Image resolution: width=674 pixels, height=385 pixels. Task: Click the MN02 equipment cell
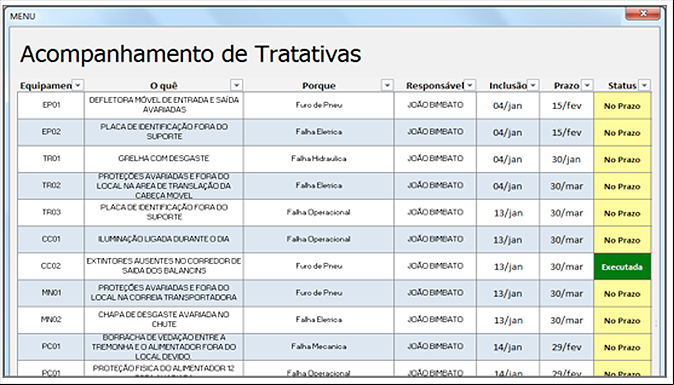[x=51, y=320]
